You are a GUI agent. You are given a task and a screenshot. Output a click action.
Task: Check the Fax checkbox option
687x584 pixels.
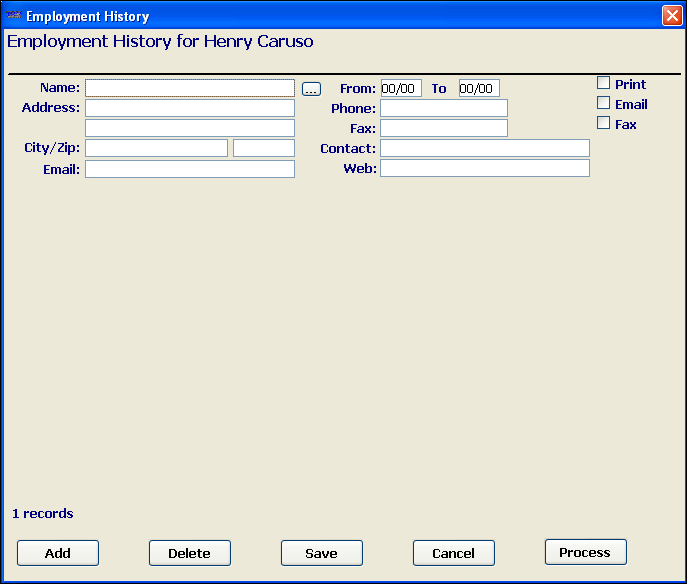(x=603, y=123)
